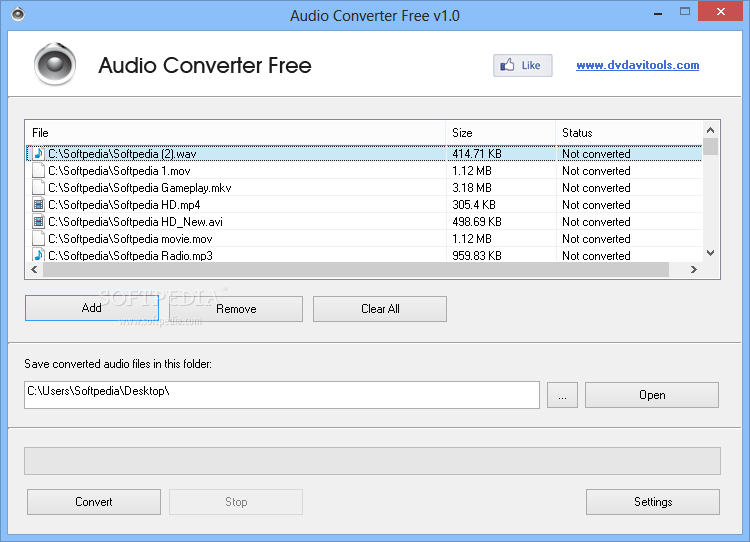Click the video icon of Softpedia HD_New.avi
The height and width of the screenshot is (542, 750).
[x=38, y=221]
